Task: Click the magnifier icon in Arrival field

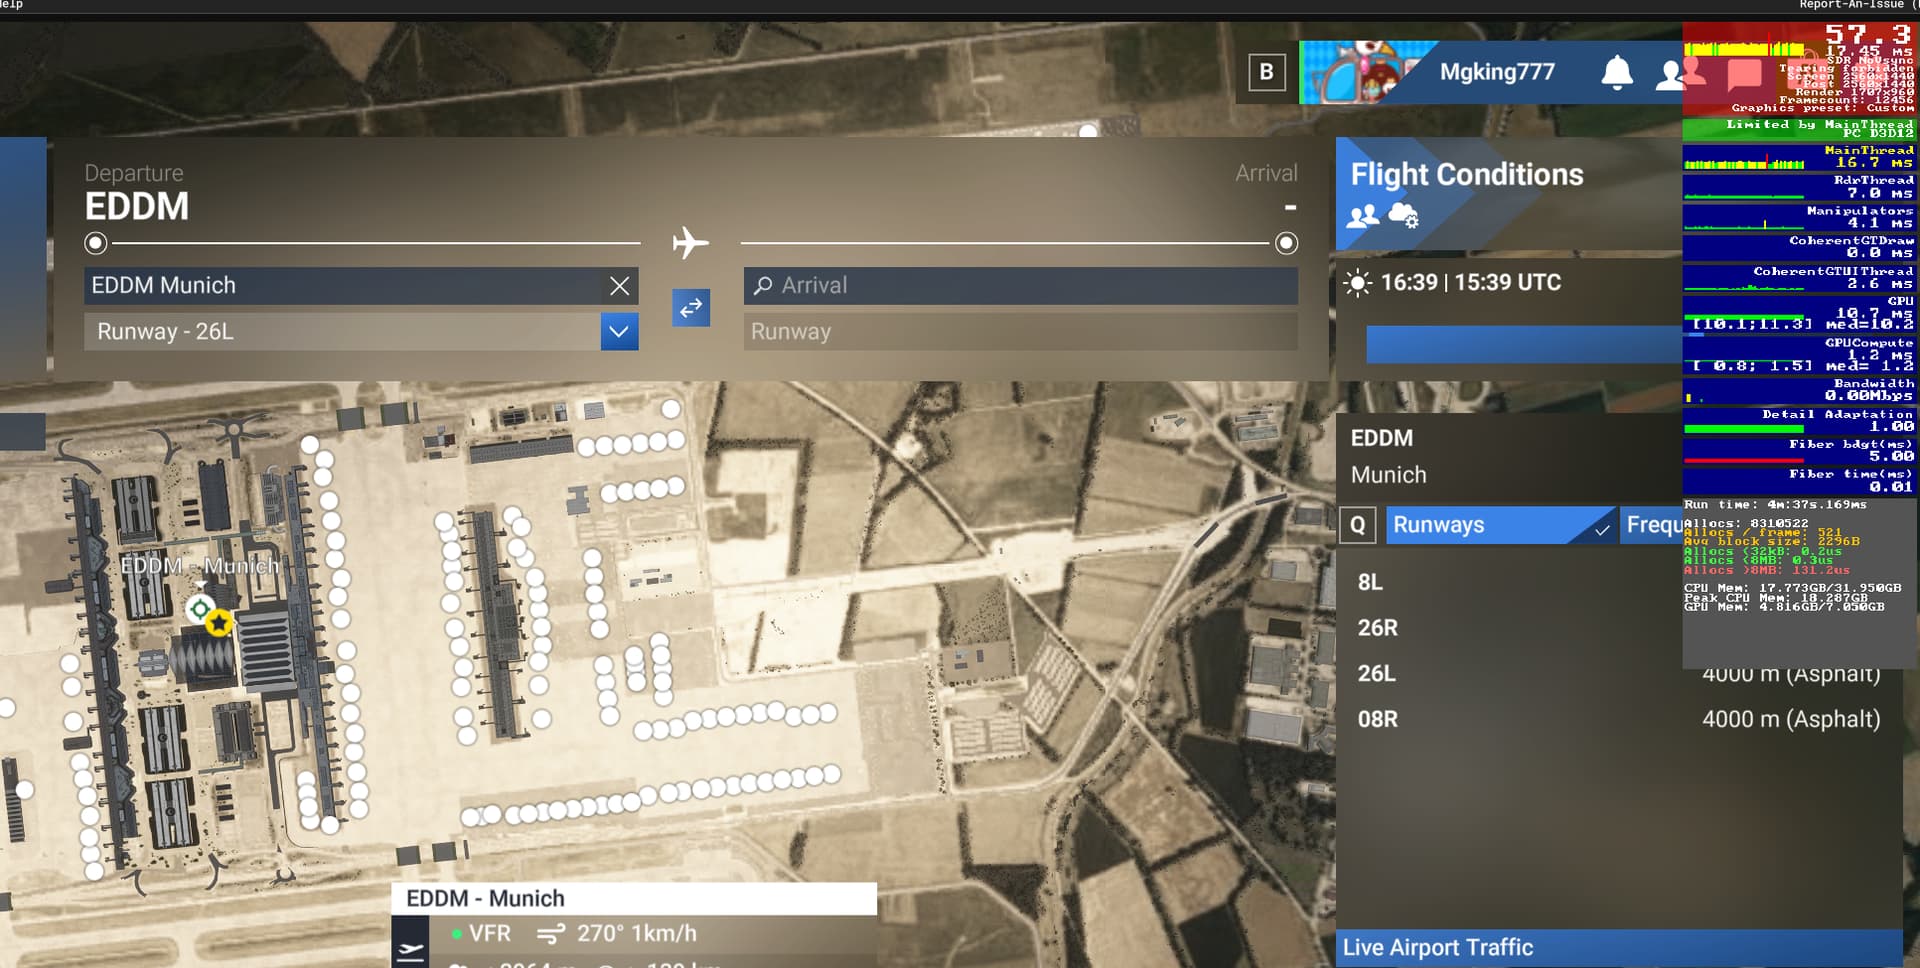Action: coord(763,286)
